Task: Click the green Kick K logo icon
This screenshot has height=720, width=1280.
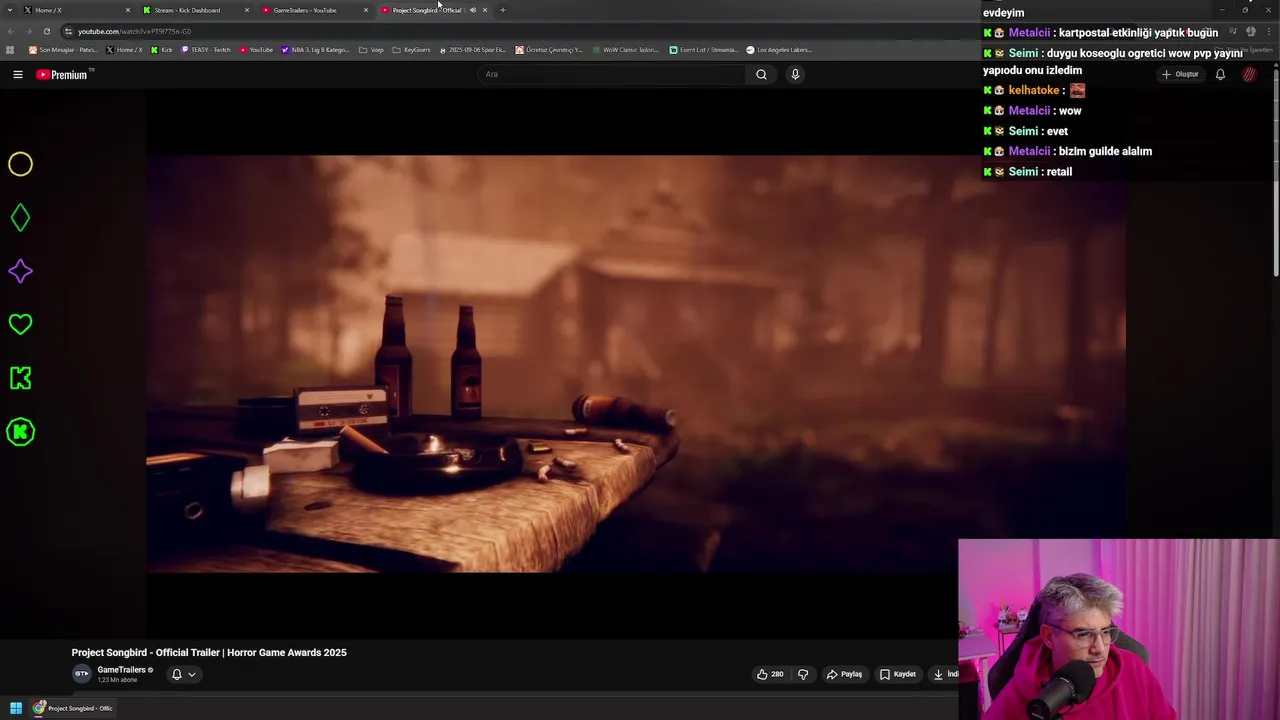Action: tap(20, 378)
